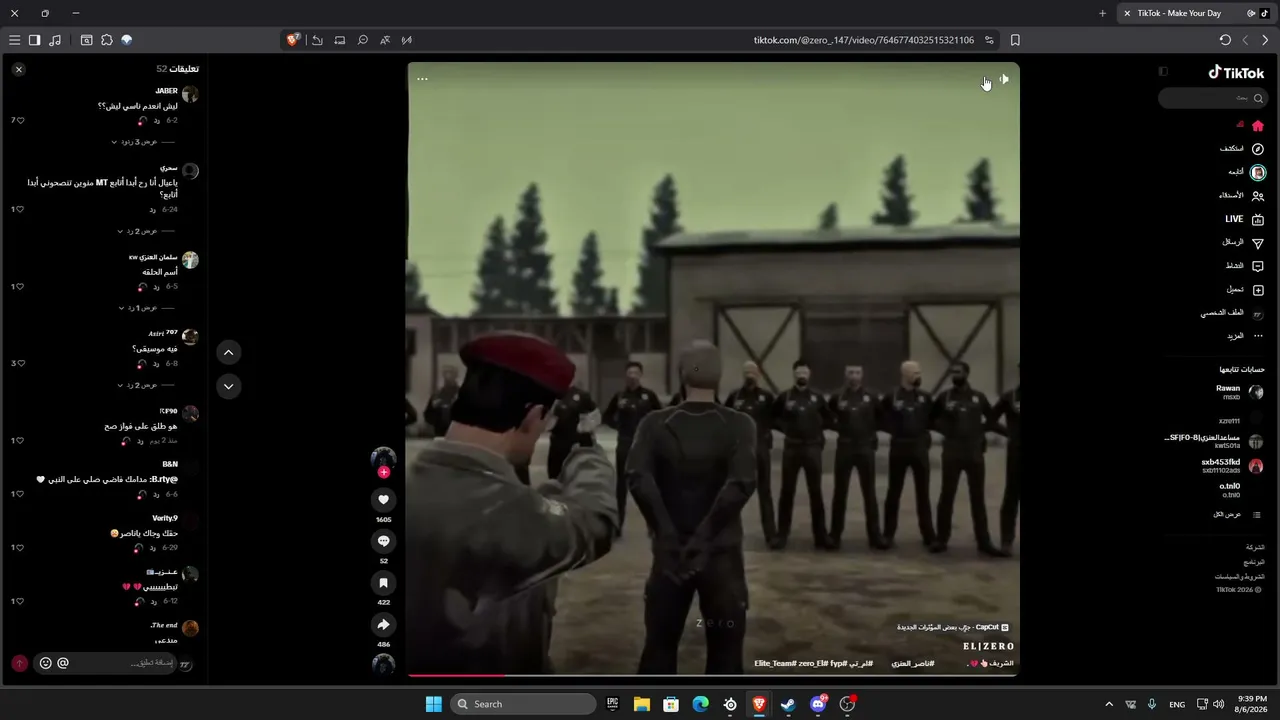Click the TikTok video URL address bar

(x=863, y=40)
